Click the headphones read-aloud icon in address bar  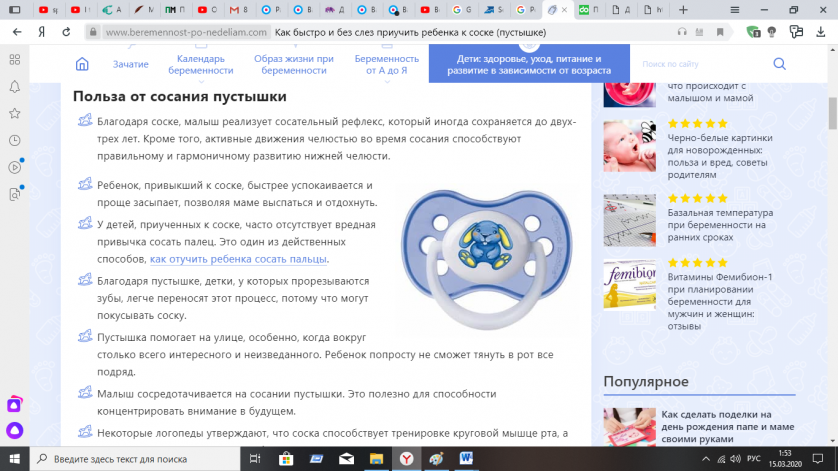pos(682,32)
